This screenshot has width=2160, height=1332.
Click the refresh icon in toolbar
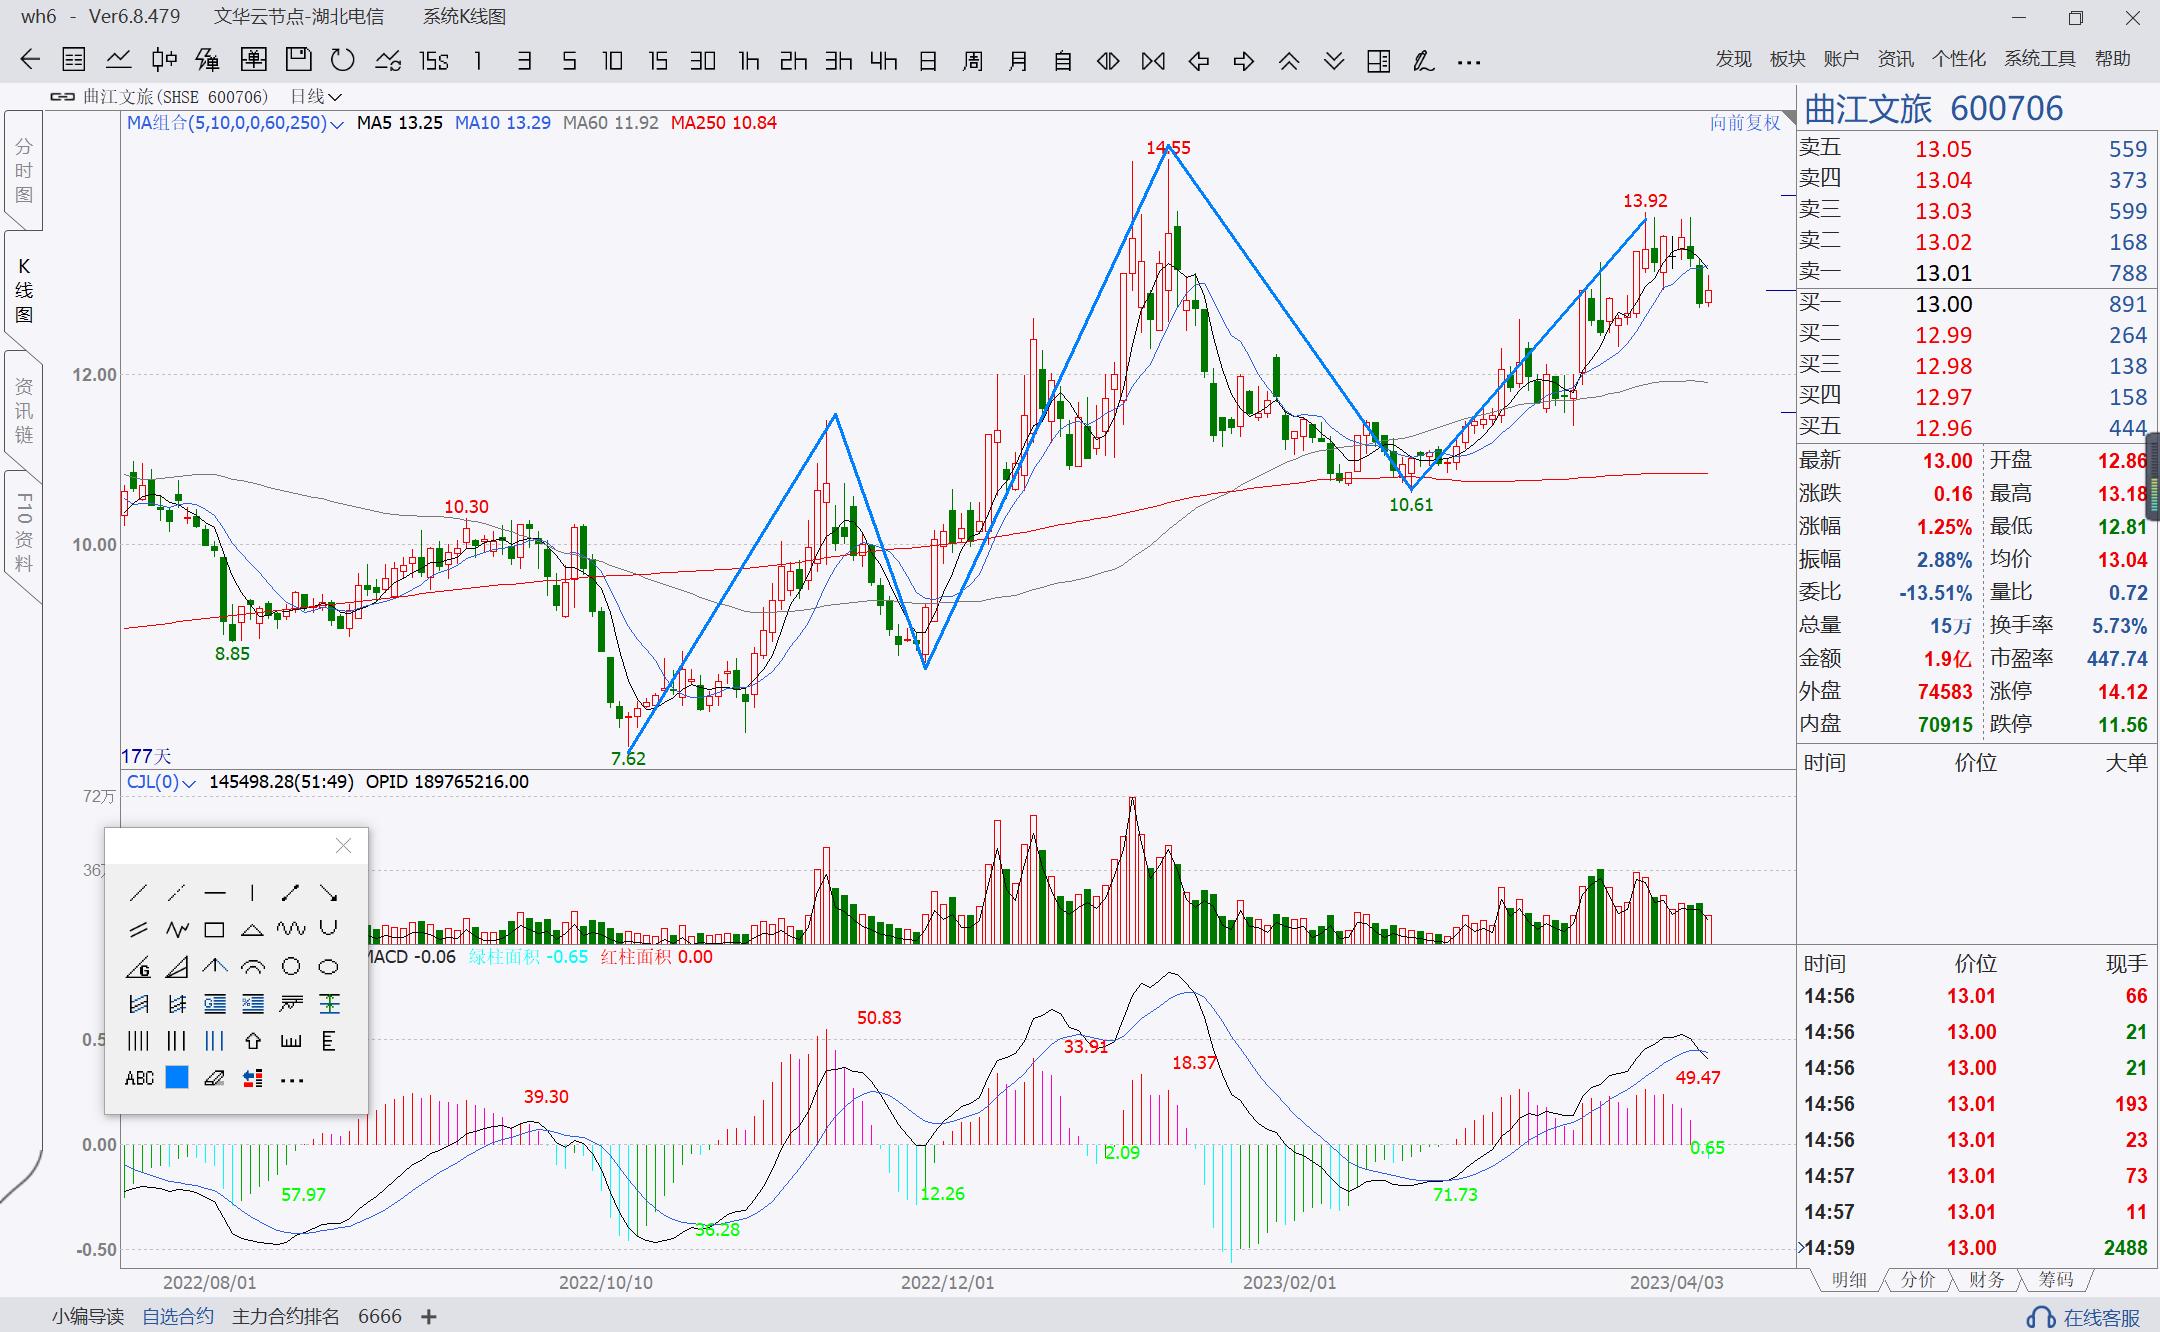pos(343,61)
